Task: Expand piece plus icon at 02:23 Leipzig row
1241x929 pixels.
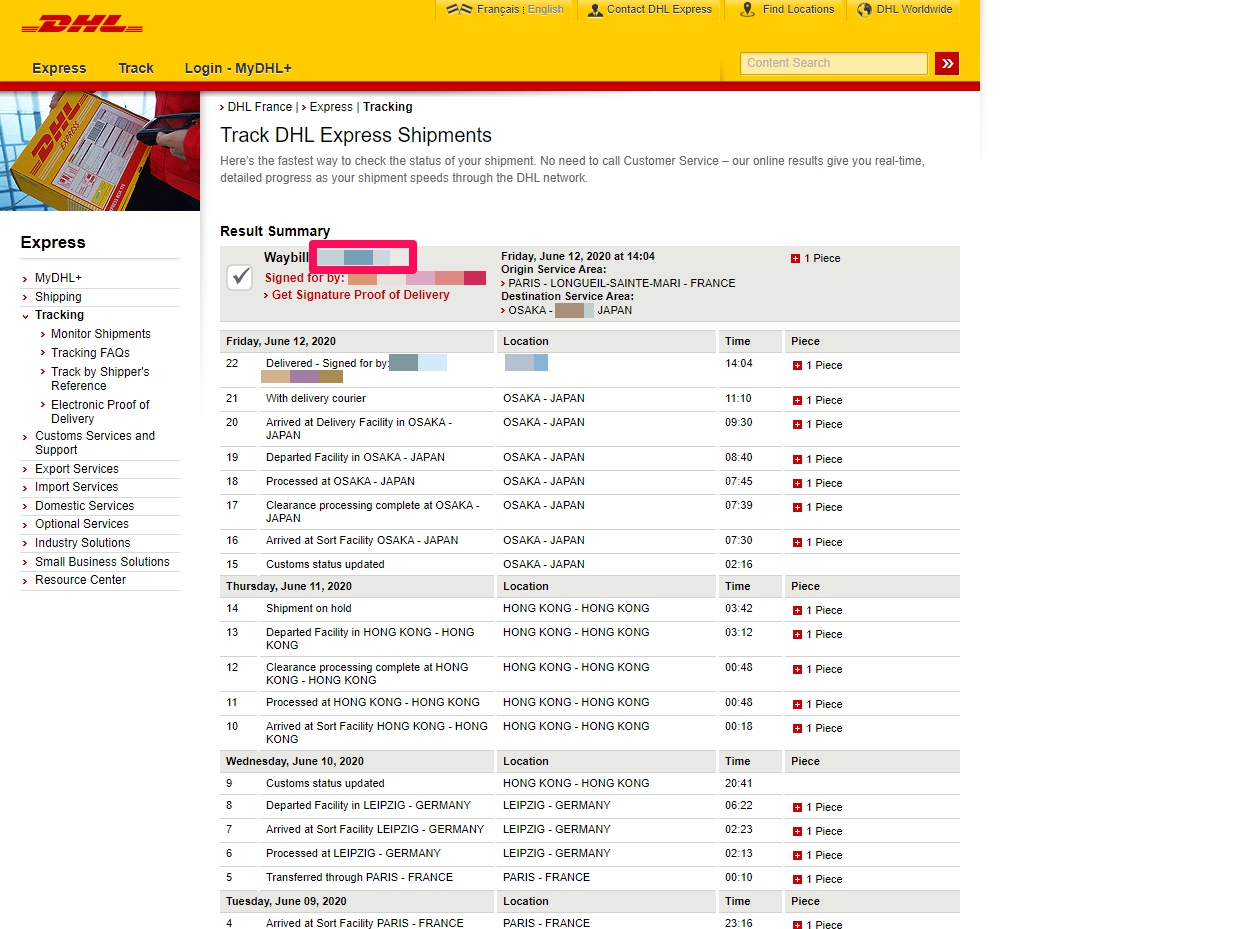Action: point(797,832)
